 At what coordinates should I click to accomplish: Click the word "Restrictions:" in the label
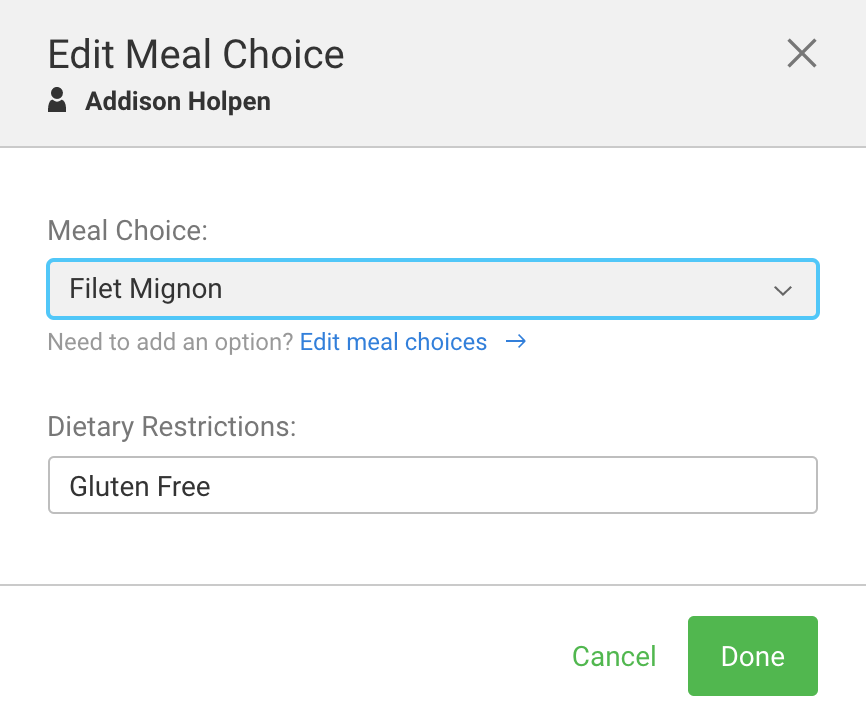tap(220, 427)
